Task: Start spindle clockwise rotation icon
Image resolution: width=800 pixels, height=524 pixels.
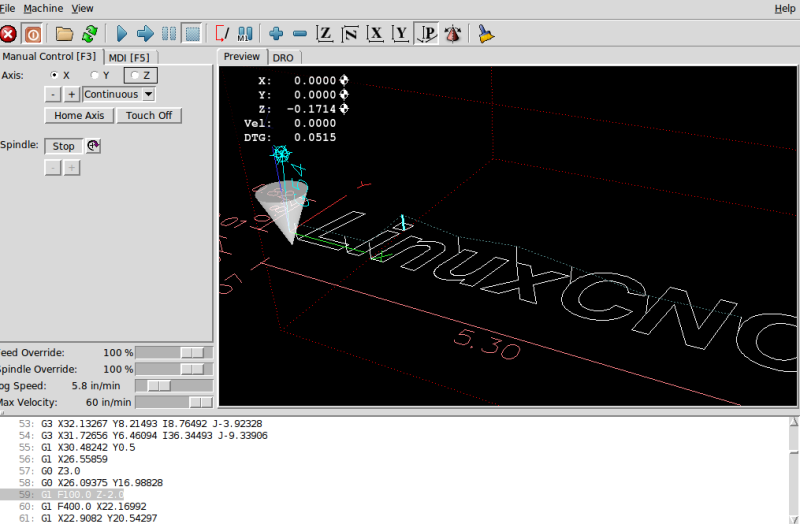Action: tap(93, 146)
